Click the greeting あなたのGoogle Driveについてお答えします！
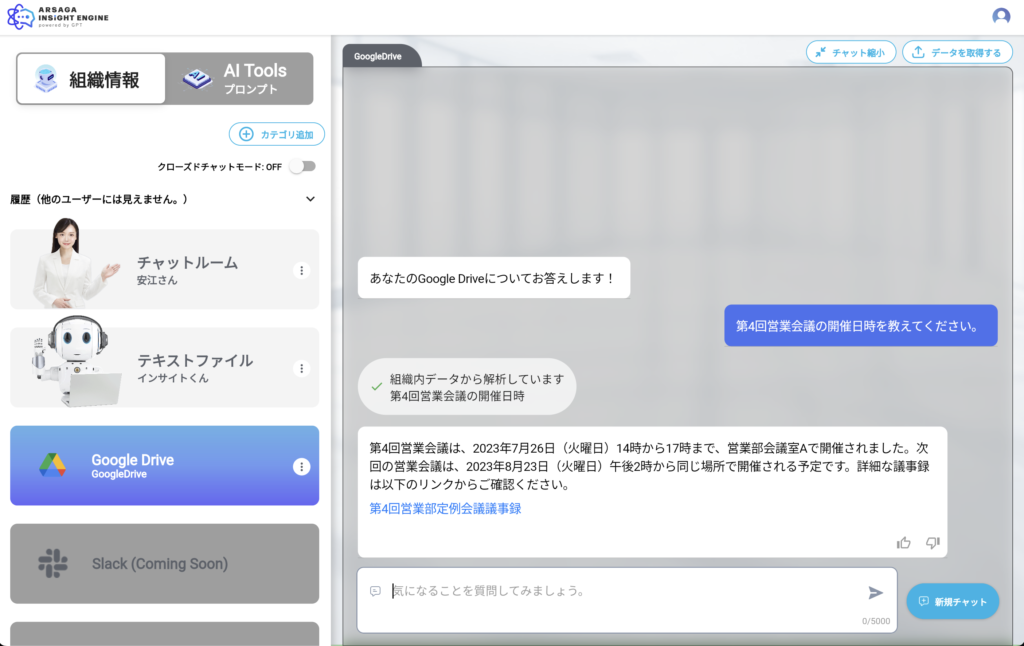This screenshot has height=646, width=1024. click(494, 278)
